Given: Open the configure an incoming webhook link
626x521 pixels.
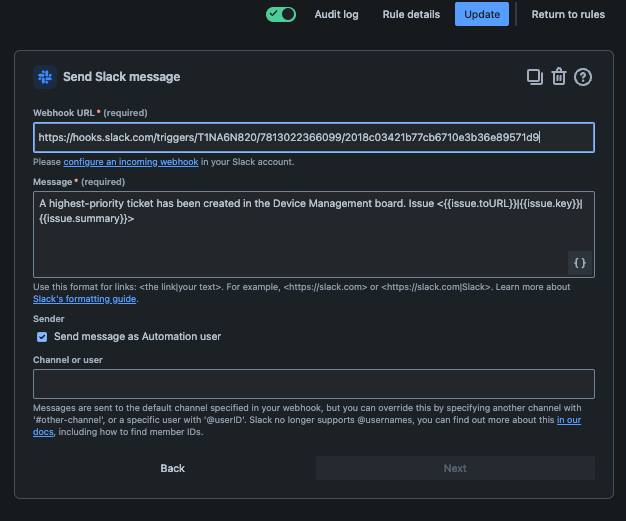Looking at the screenshot, I should pos(131,162).
